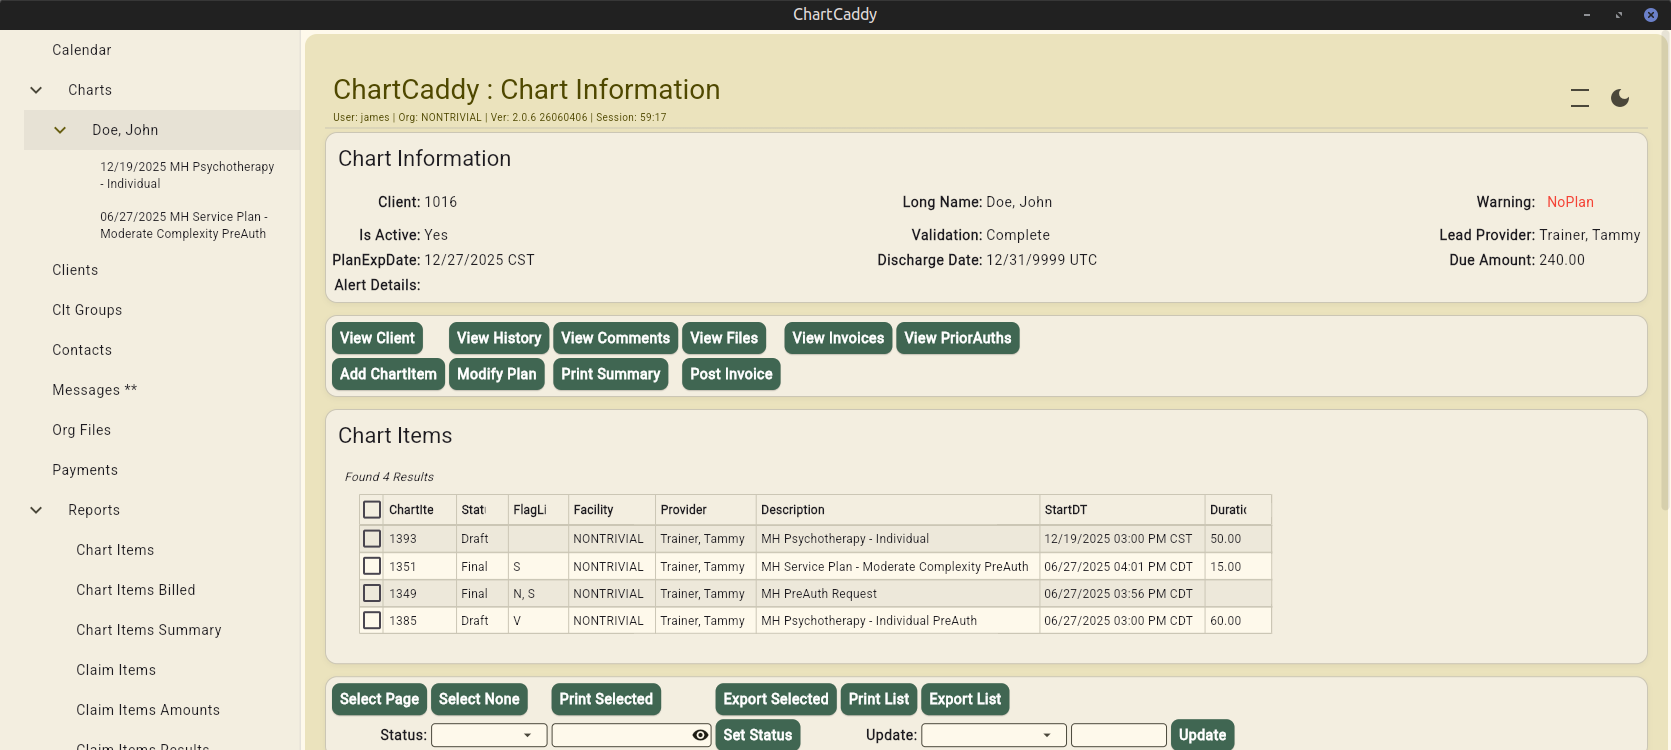This screenshot has height=750, width=1671.
Task: Click the Print Summary button
Action: (610, 374)
